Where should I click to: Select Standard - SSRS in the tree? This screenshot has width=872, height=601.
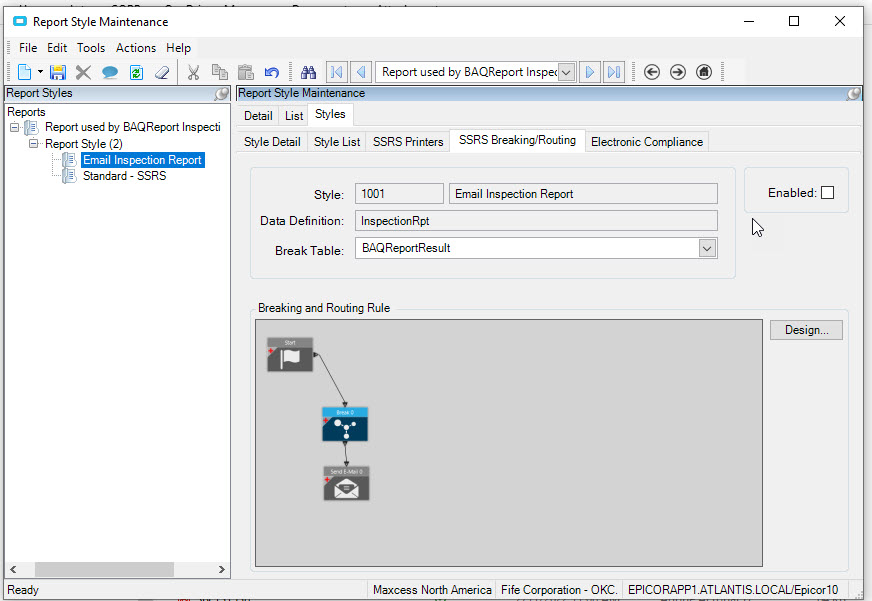(124, 176)
